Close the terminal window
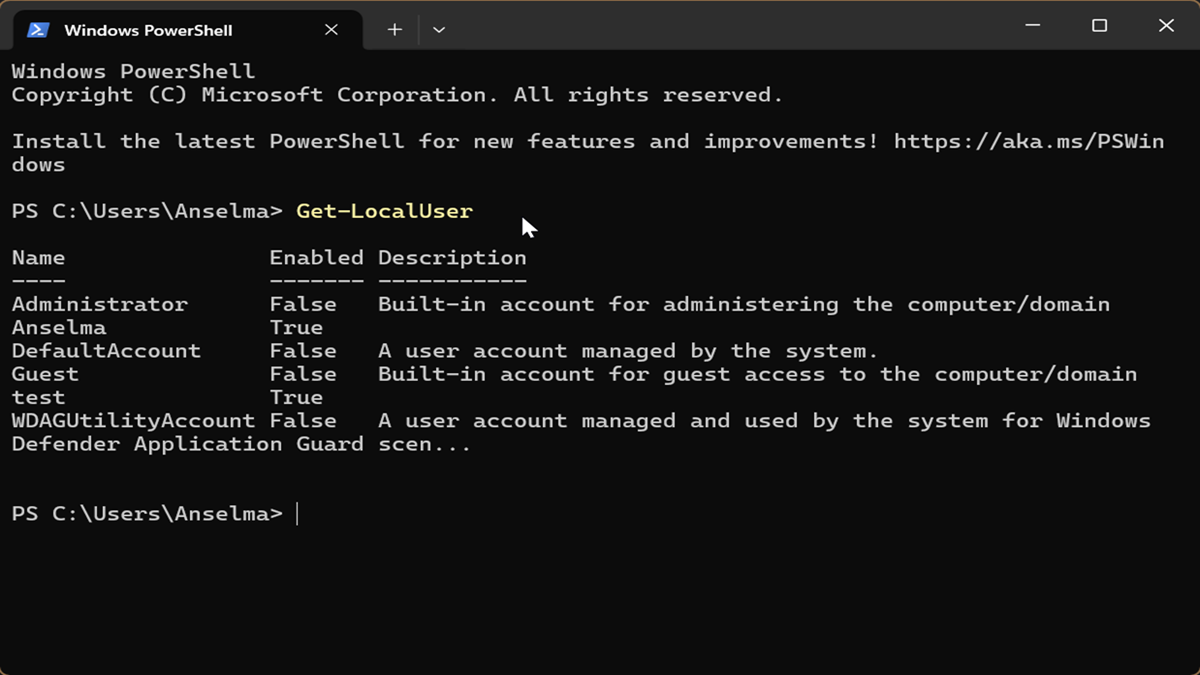This screenshot has height=675, width=1200. (x=1166, y=27)
